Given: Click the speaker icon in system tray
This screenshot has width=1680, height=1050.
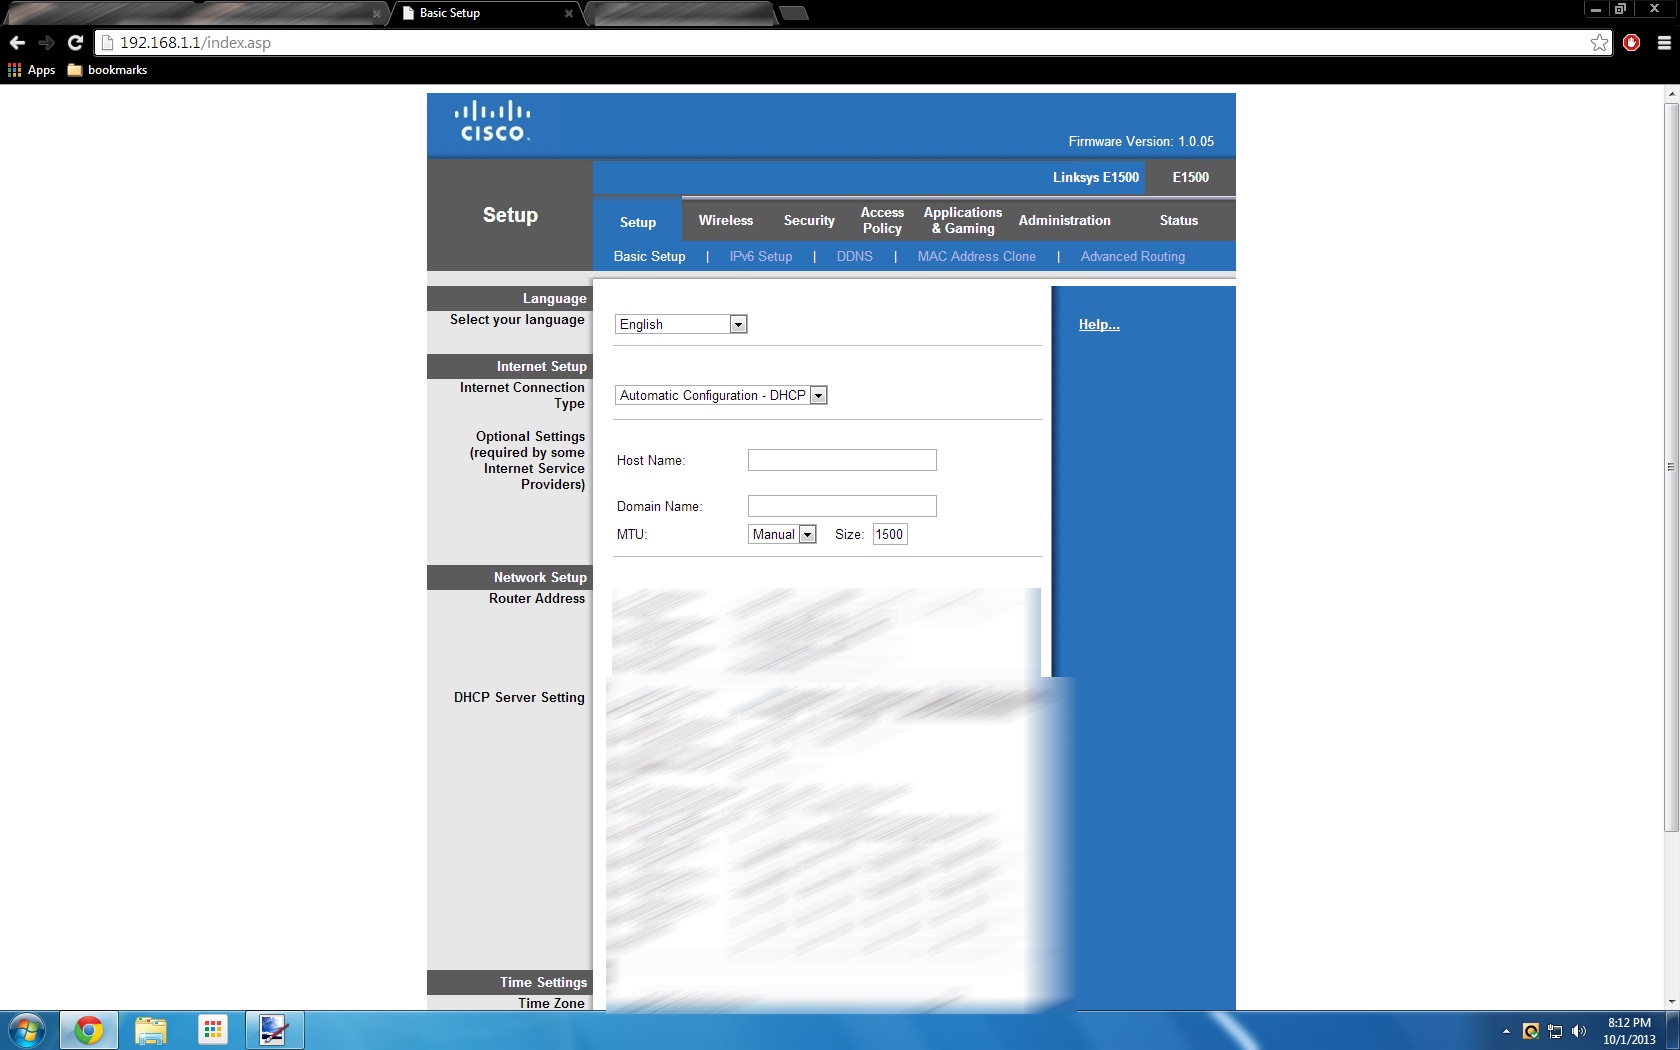Looking at the screenshot, I should click(1580, 1033).
